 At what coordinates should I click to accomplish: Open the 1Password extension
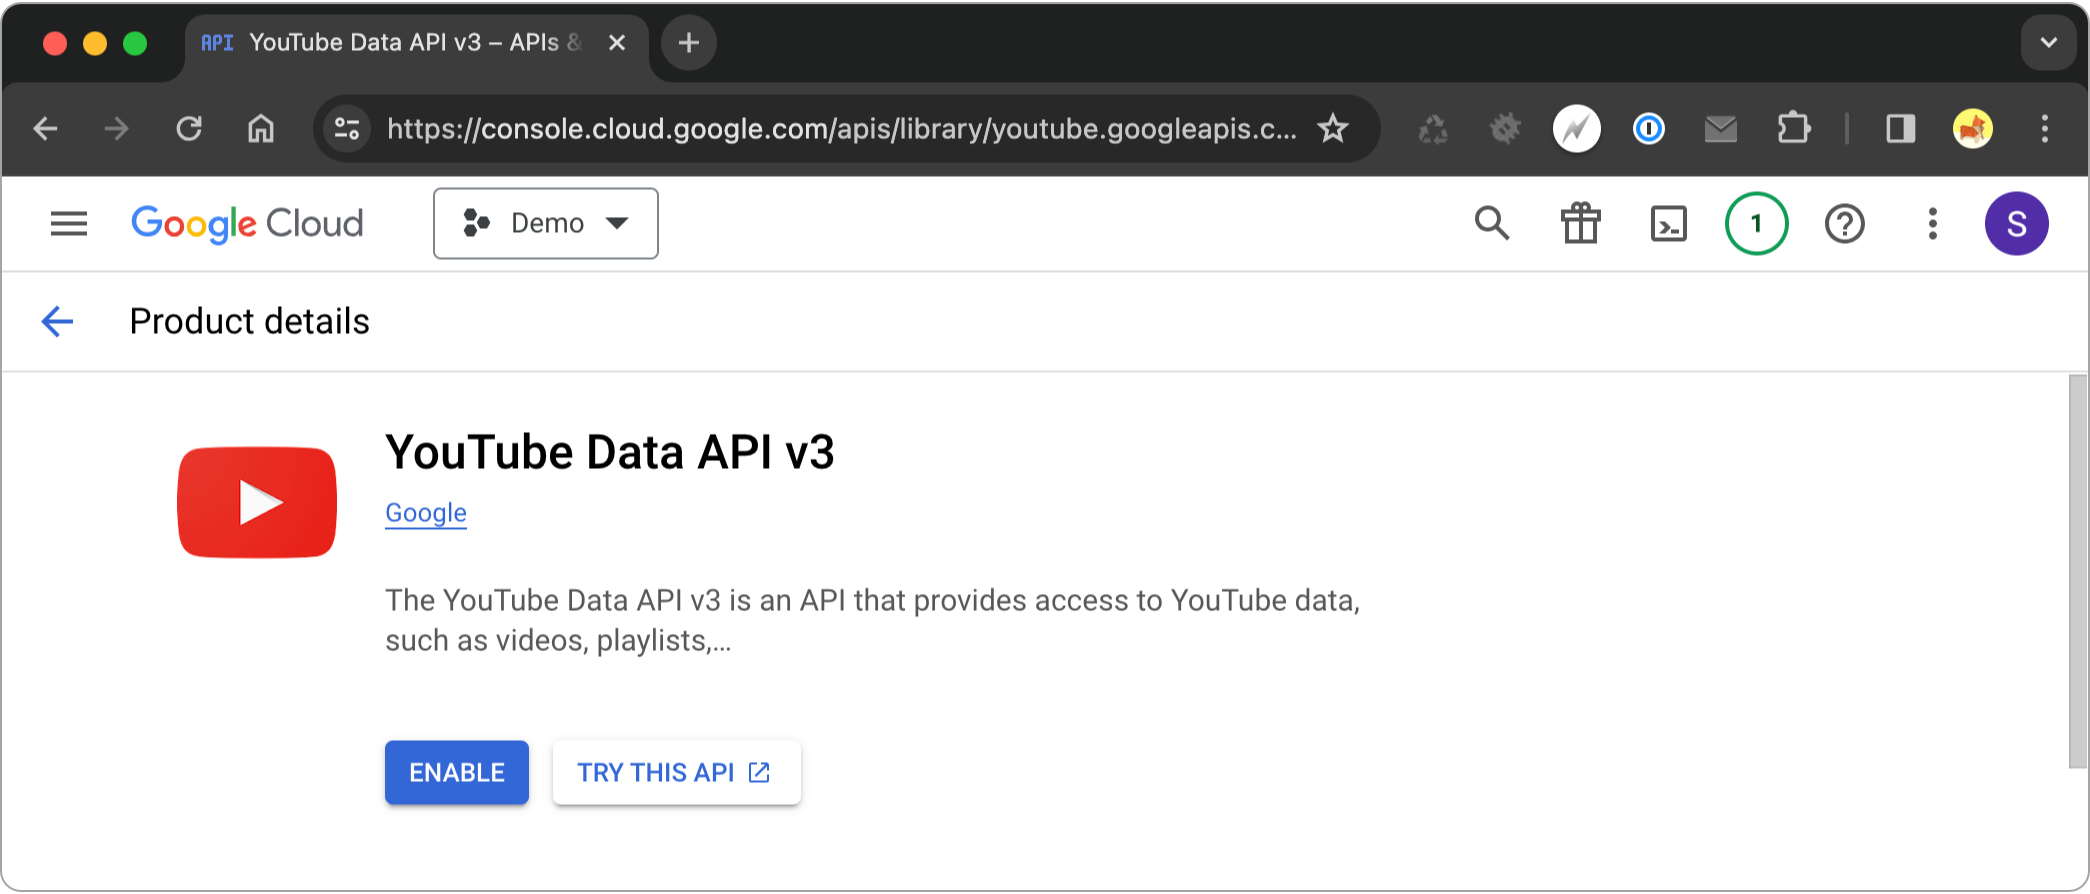pyautogui.click(x=1649, y=129)
